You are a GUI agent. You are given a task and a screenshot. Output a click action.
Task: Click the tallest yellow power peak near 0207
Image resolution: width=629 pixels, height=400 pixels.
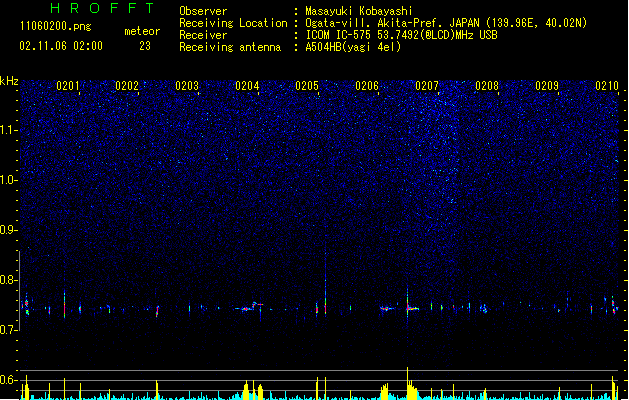pos(408,383)
